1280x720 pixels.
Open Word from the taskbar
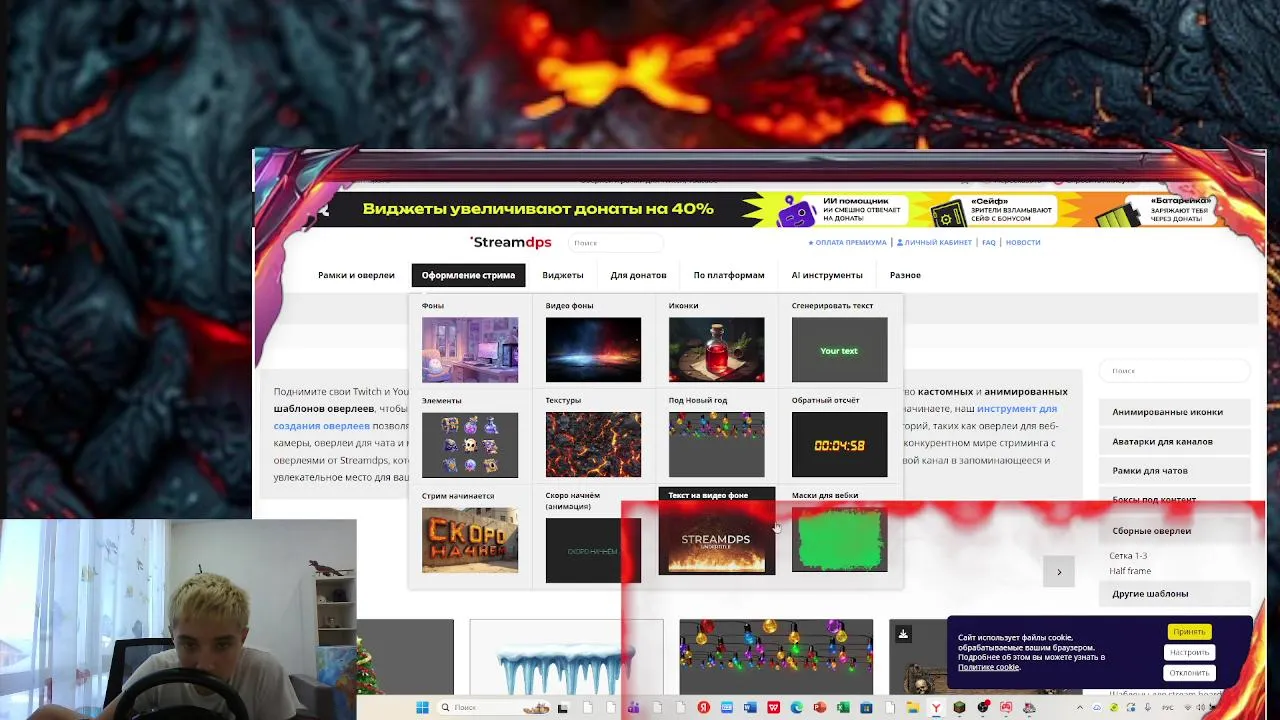pyautogui.click(x=750, y=707)
